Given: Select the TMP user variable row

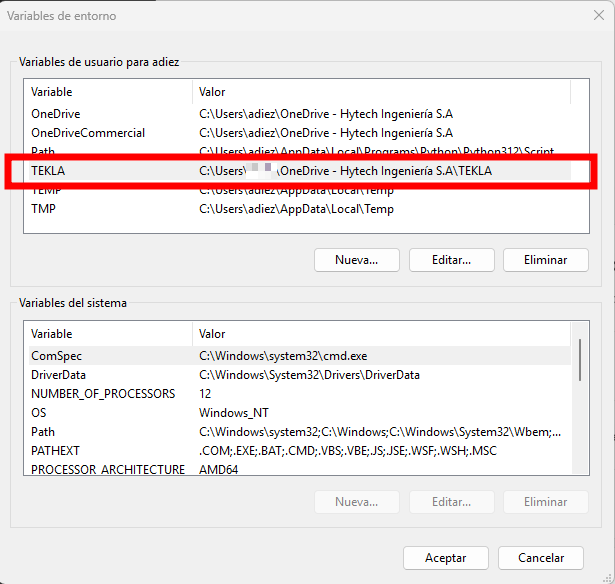Looking at the screenshot, I should tap(44, 209).
